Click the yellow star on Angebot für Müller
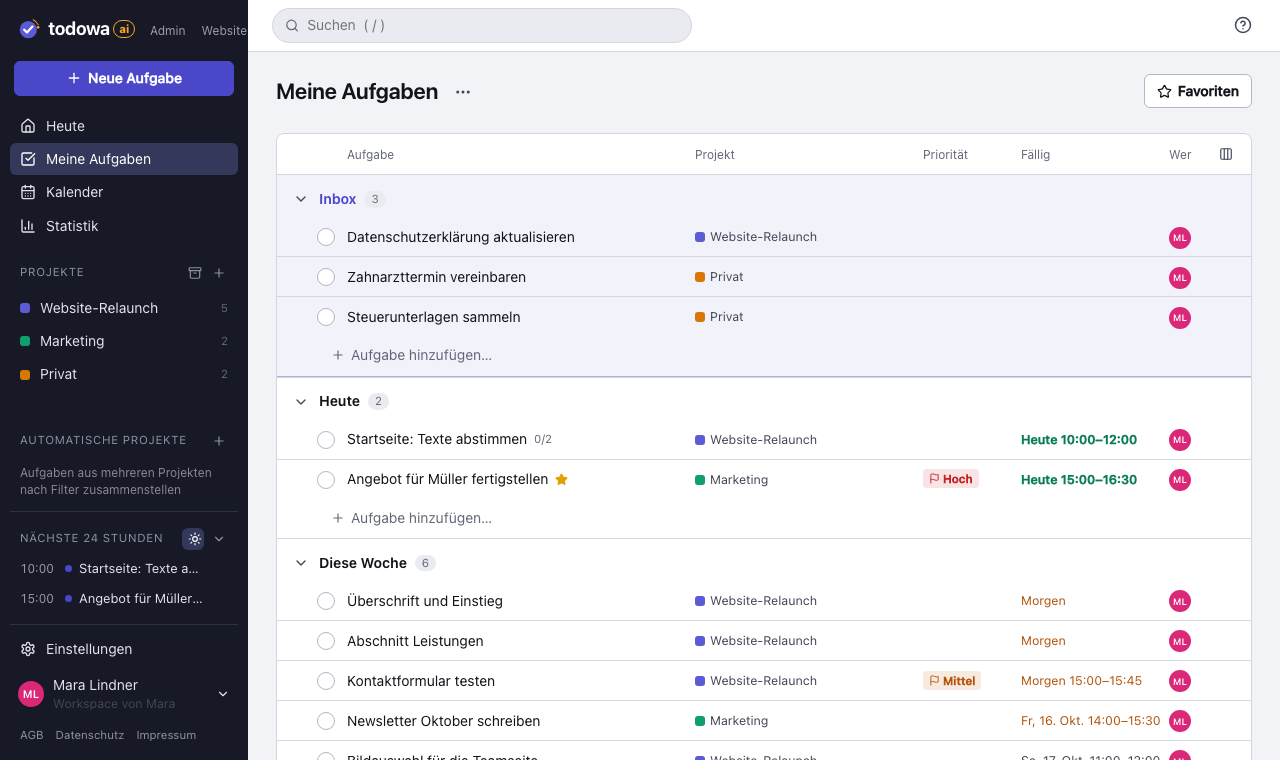The height and width of the screenshot is (760, 1280). (x=561, y=479)
